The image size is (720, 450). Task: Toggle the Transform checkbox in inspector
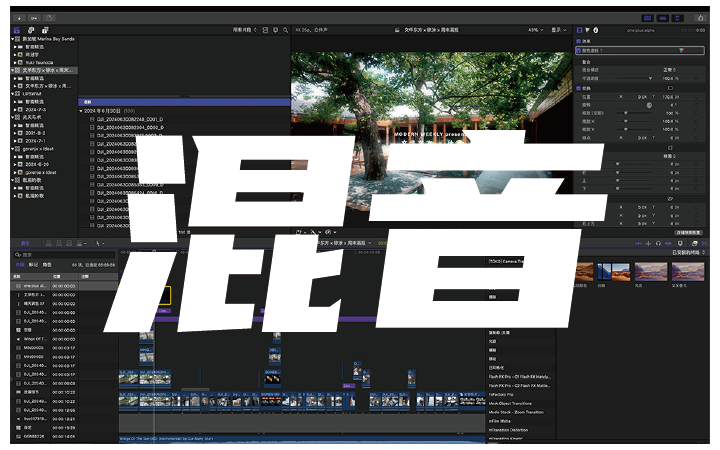click(x=579, y=87)
